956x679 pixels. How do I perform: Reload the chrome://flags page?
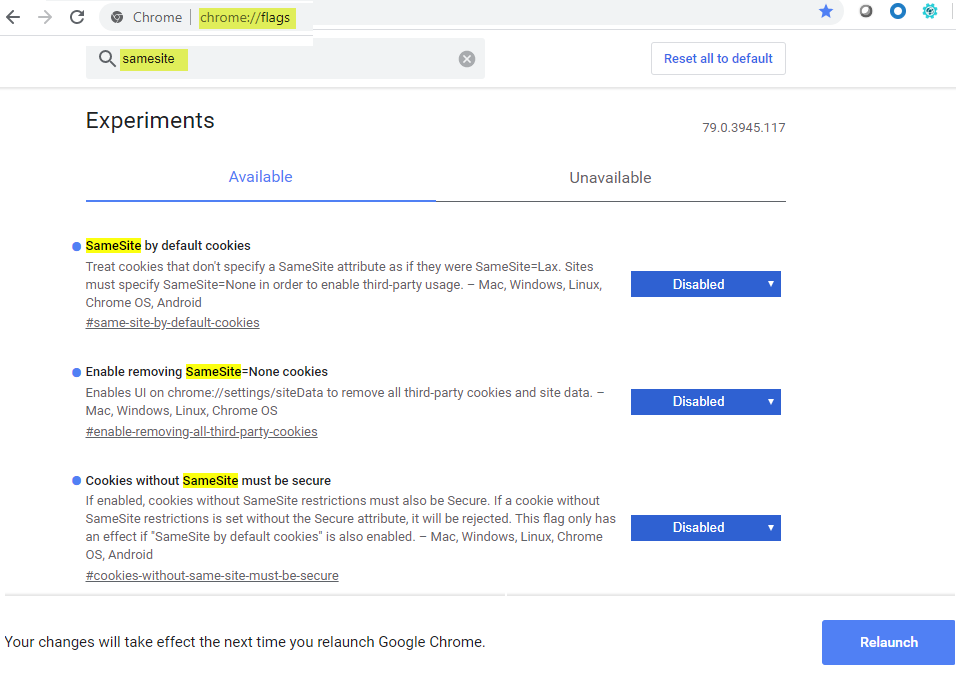tap(77, 17)
